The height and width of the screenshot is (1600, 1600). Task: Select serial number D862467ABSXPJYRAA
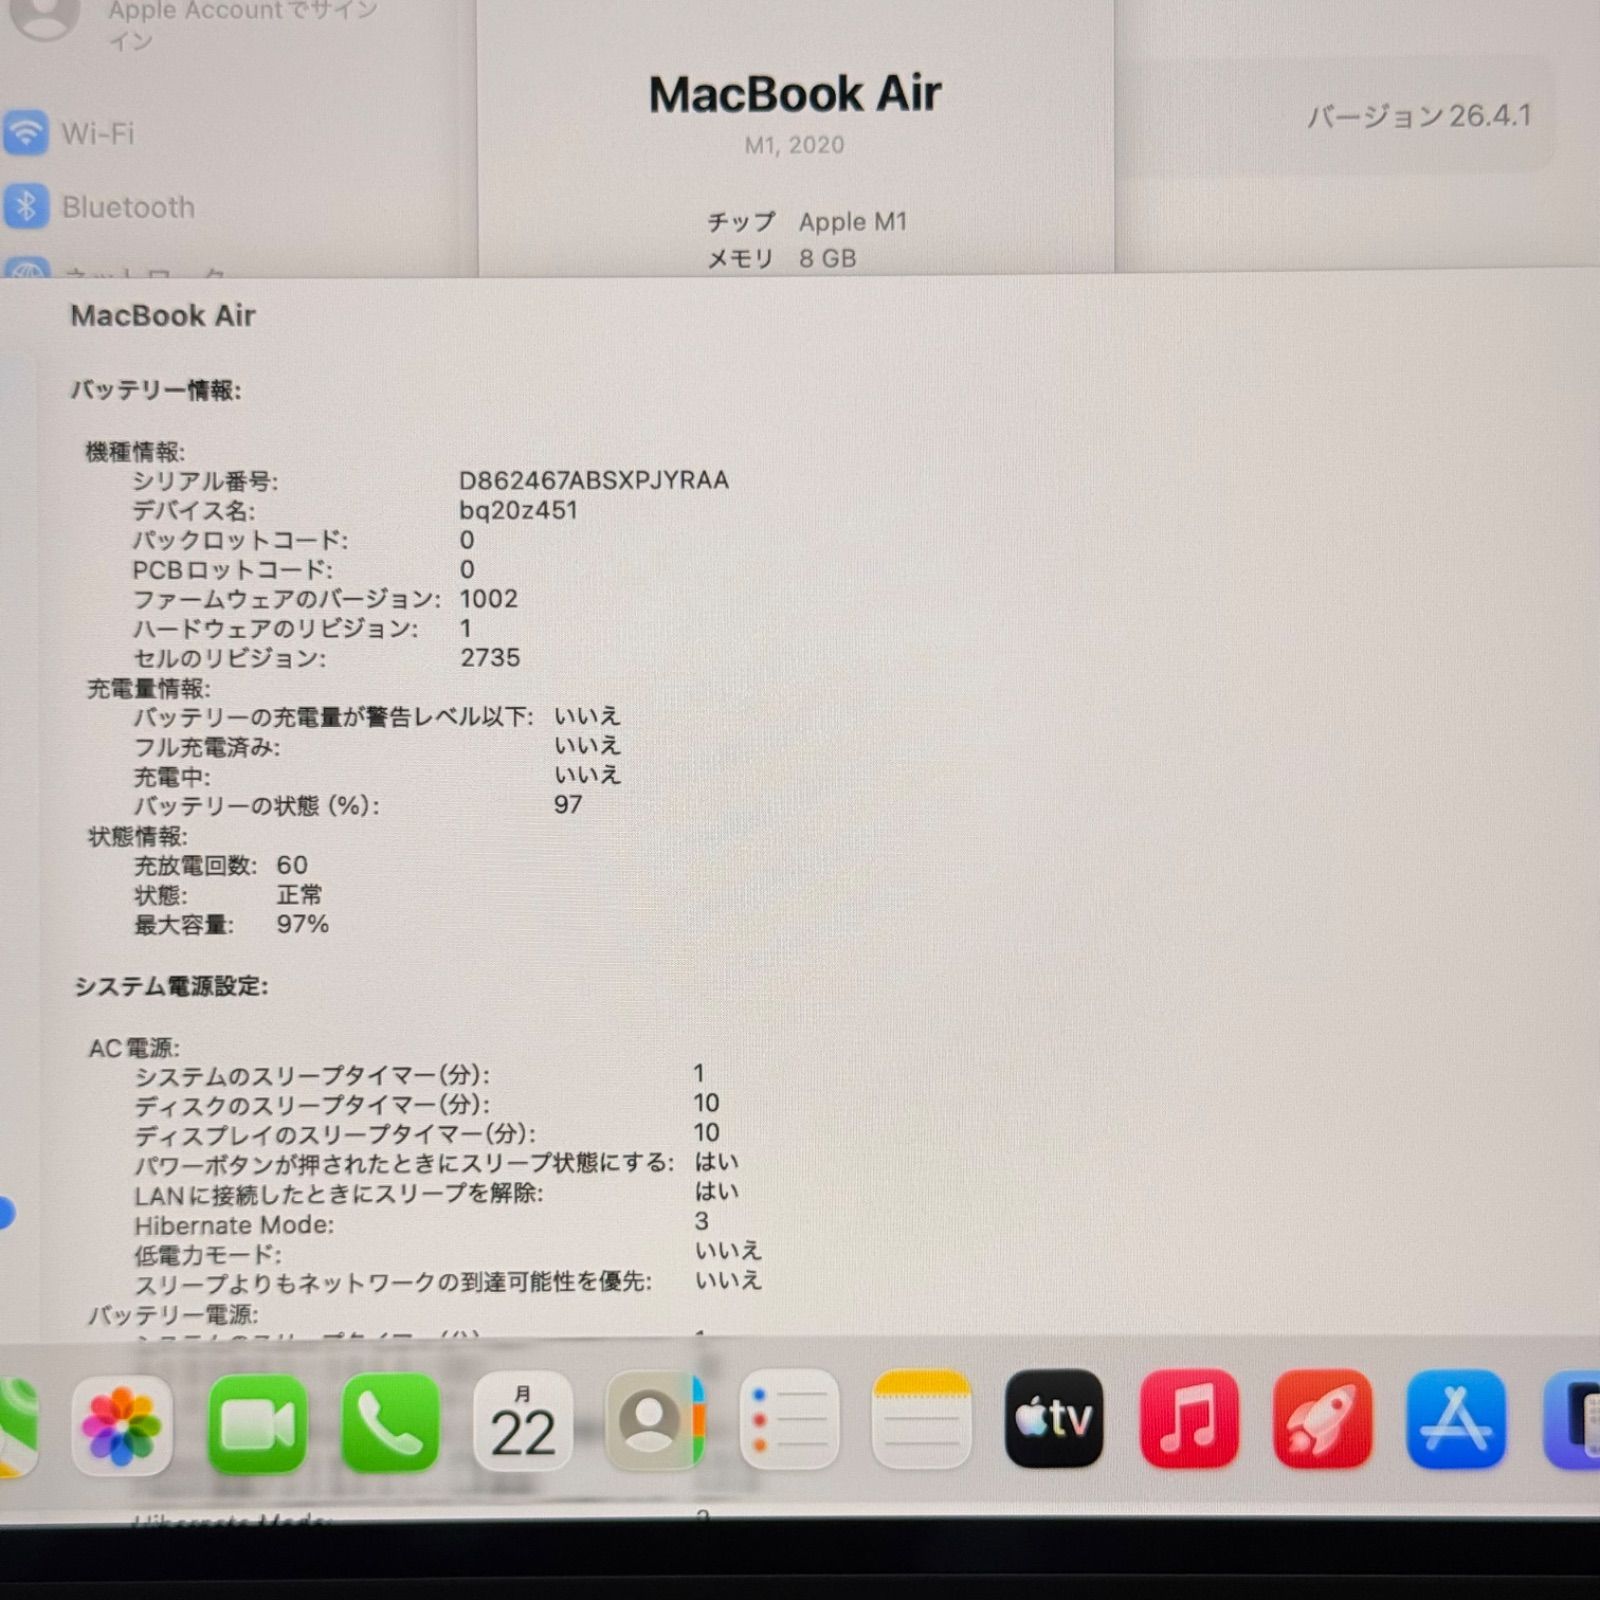point(594,480)
